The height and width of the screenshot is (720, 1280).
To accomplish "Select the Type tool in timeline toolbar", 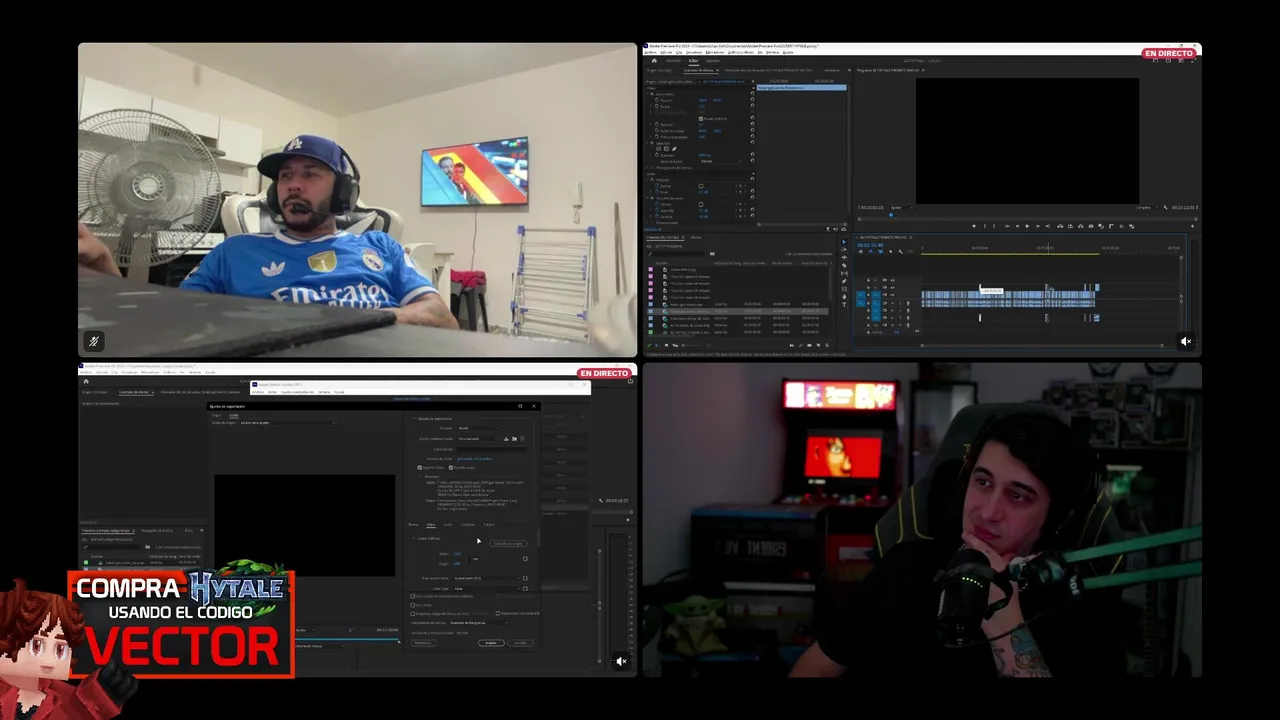I will point(844,305).
